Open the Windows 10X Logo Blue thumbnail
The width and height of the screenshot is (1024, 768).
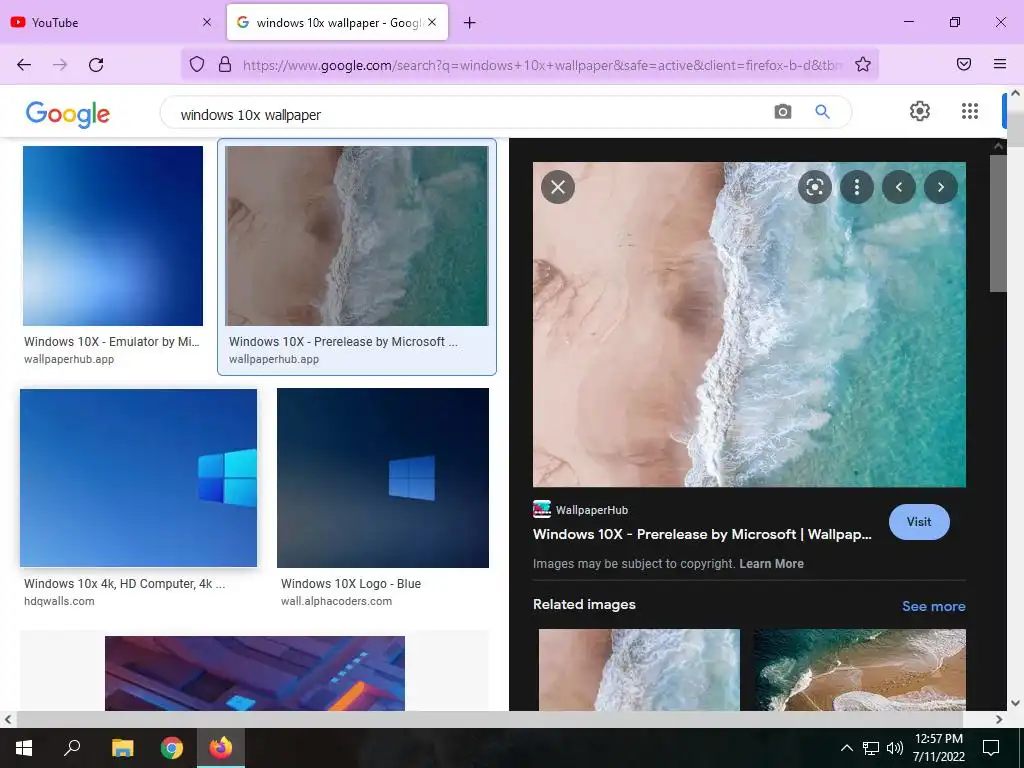(x=383, y=478)
